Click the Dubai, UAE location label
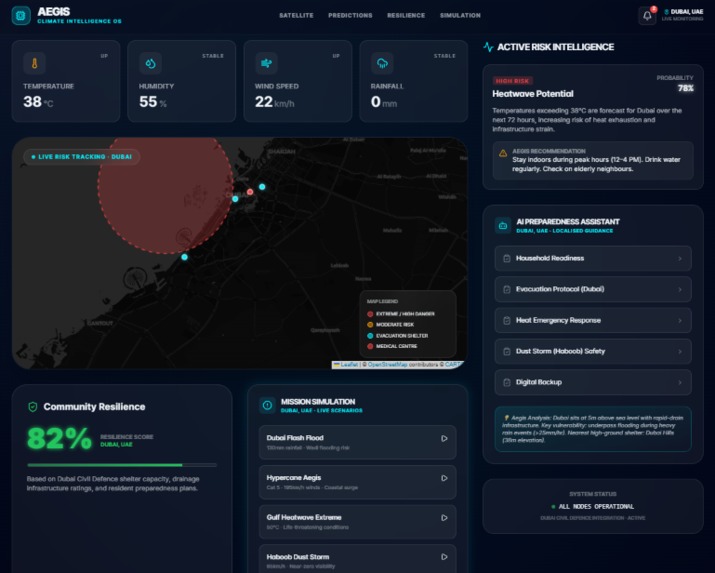 687,12
